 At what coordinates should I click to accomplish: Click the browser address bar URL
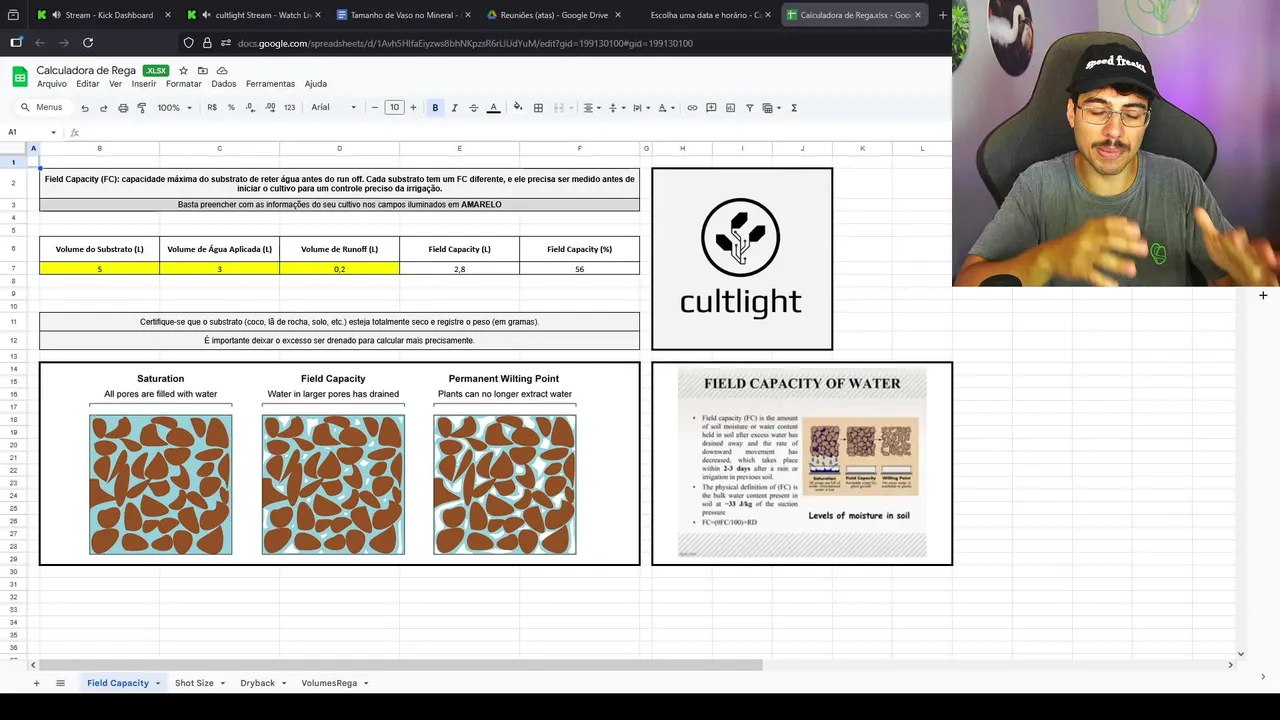pyautogui.click(x=465, y=43)
